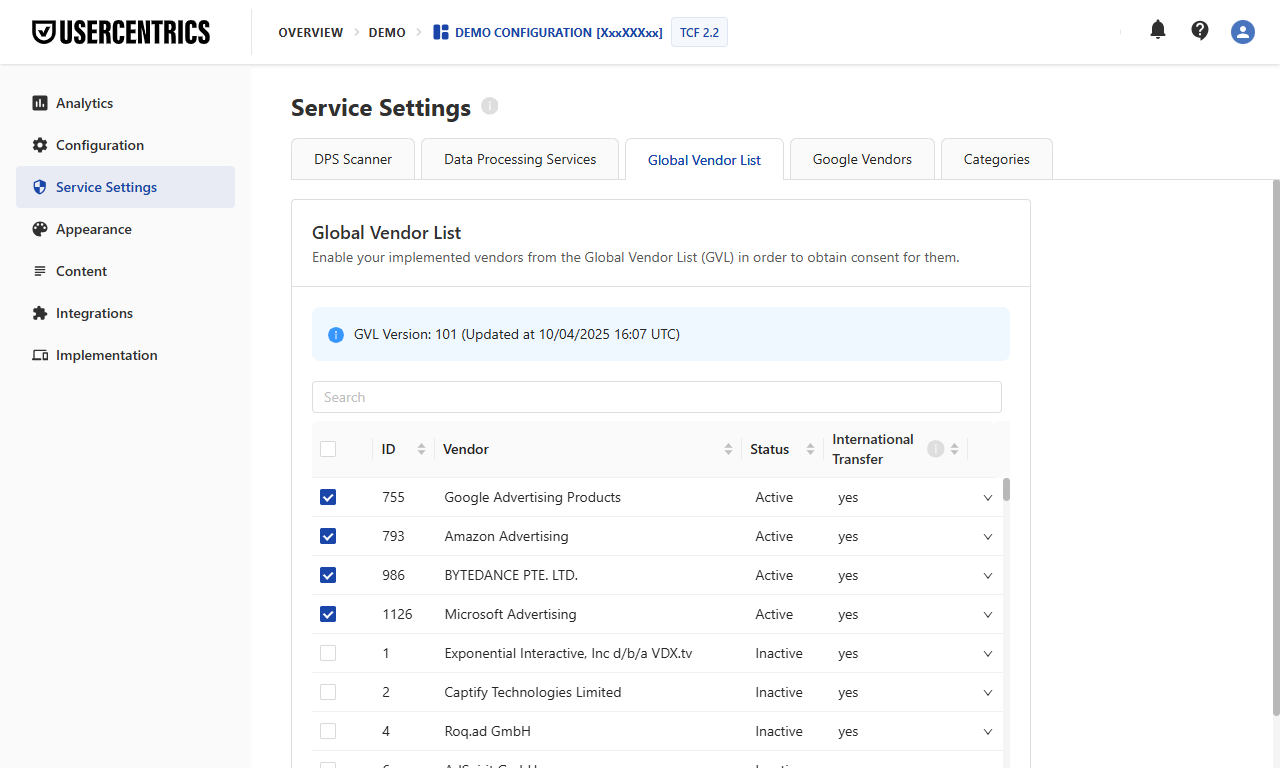Switch to DPS Scanner tab

click(x=353, y=159)
